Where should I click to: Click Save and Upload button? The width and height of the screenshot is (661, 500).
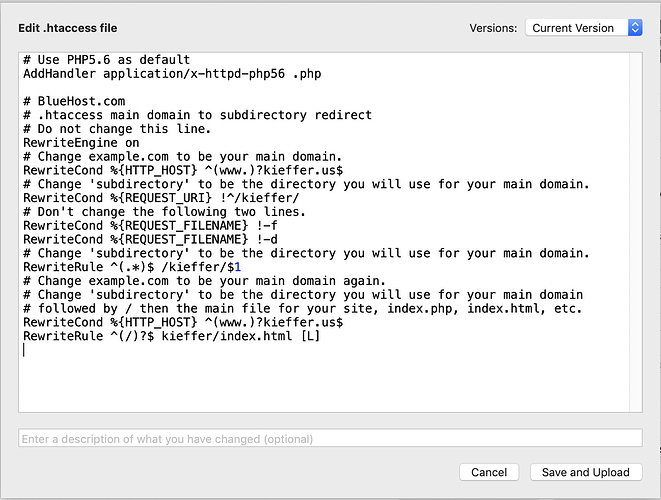(586, 472)
